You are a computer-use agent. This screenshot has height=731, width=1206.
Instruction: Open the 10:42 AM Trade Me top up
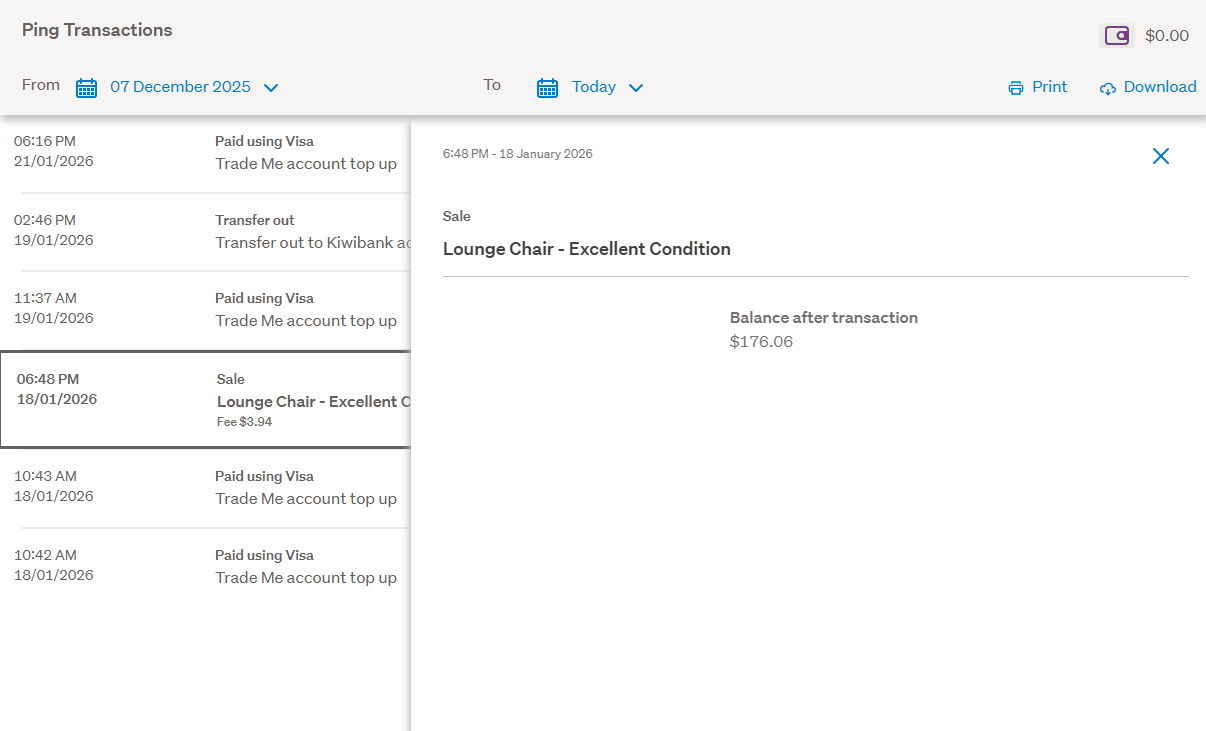(205, 567)
